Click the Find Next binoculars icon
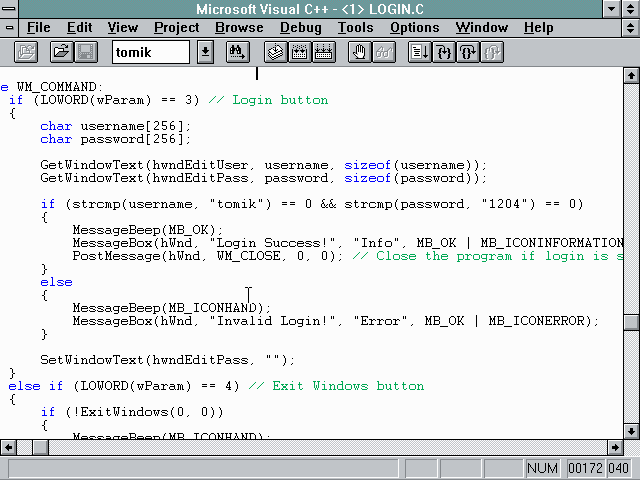Image resolution: width=640 pixels, height=480 pixels. (x=238, y=52)
